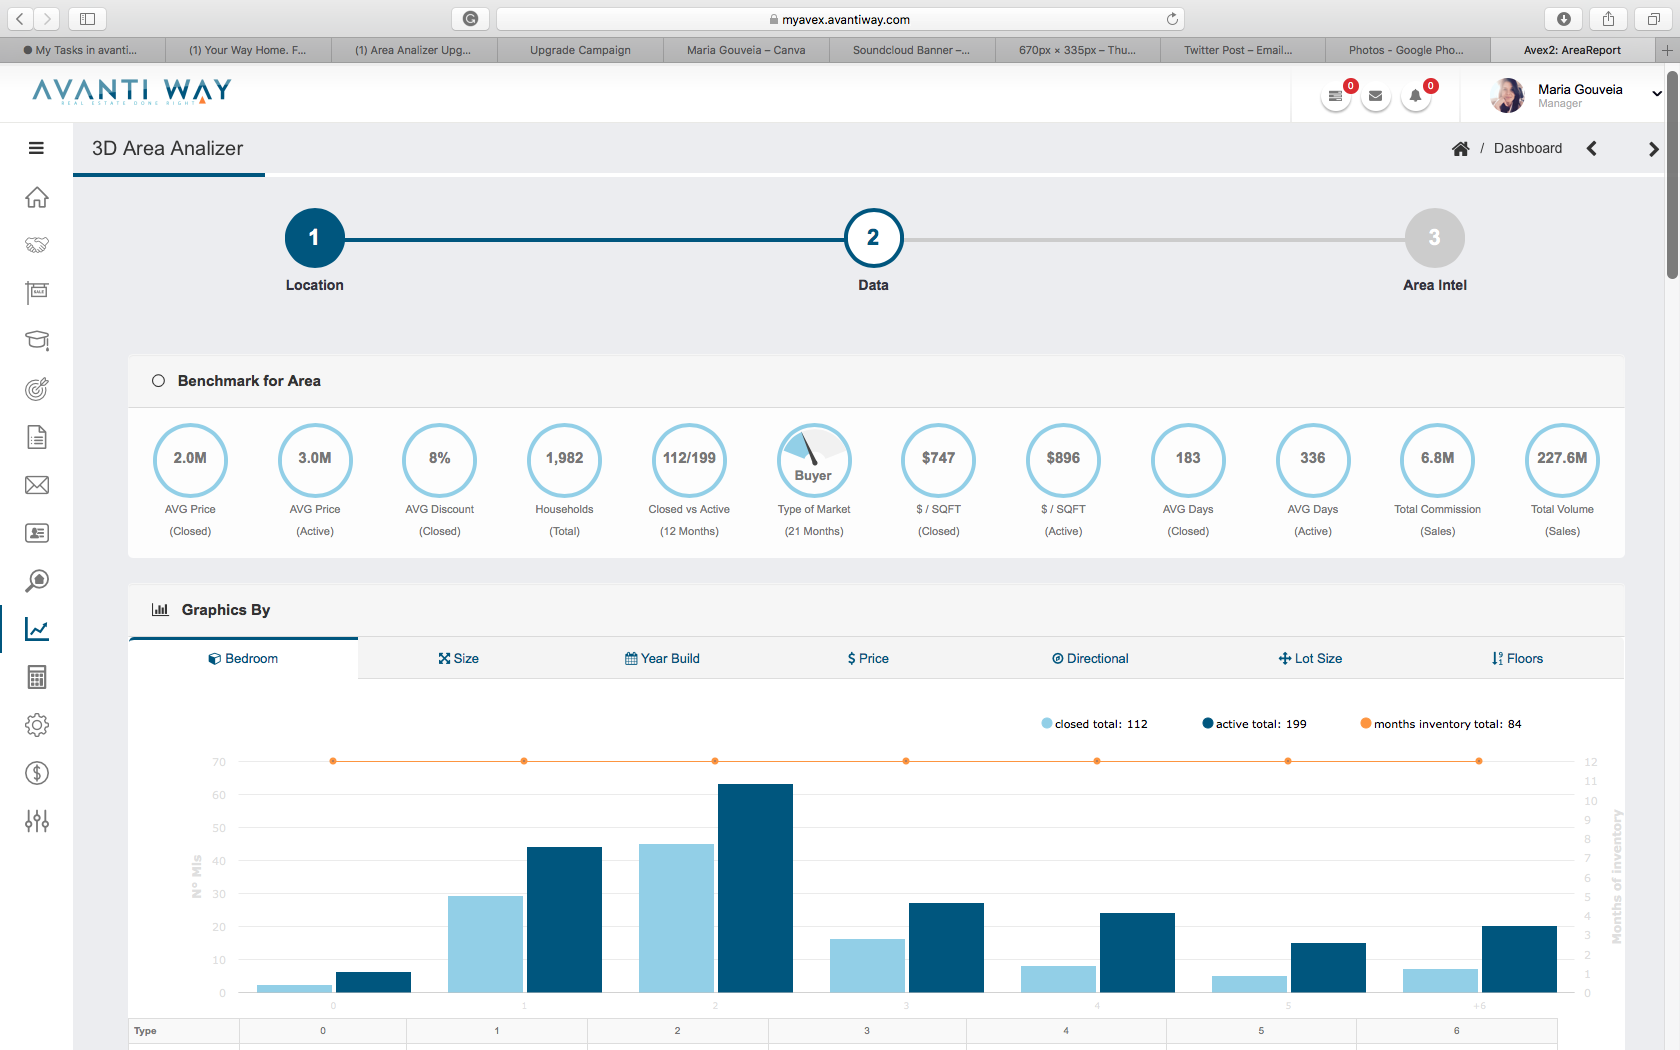This screenshot has height=1050, width=1680.
Task: Click the browser back button
Action: click(20, 18)
